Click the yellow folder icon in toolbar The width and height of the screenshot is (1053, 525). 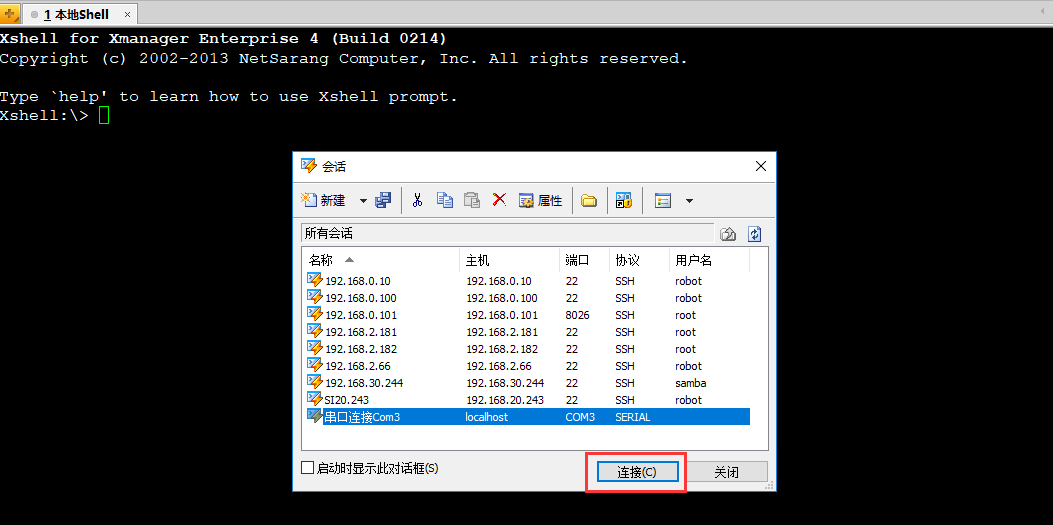tap(589, 200)
